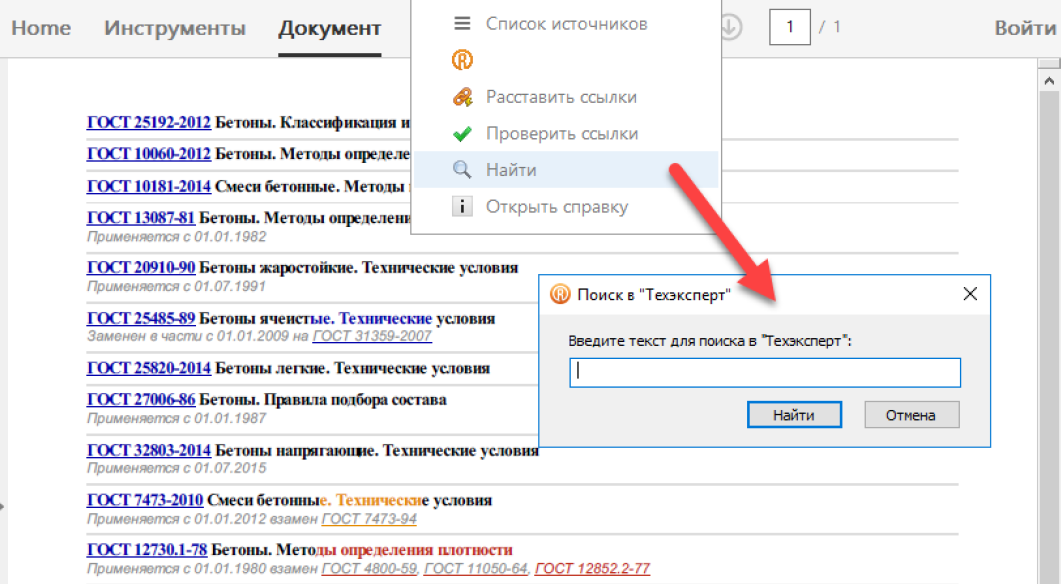Switch to the Home tab

point(41,28)
